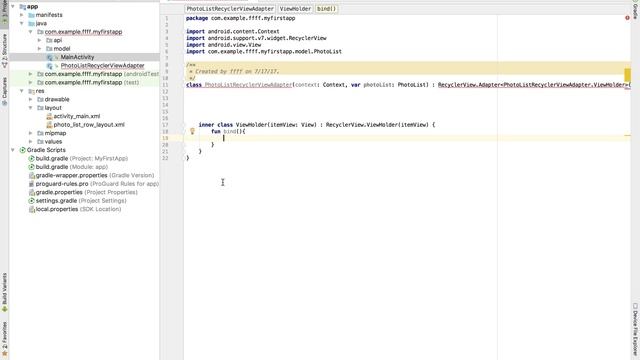Open the Structure tool window
The width and height of the screenshot is (640, 360).
[4, 50]
